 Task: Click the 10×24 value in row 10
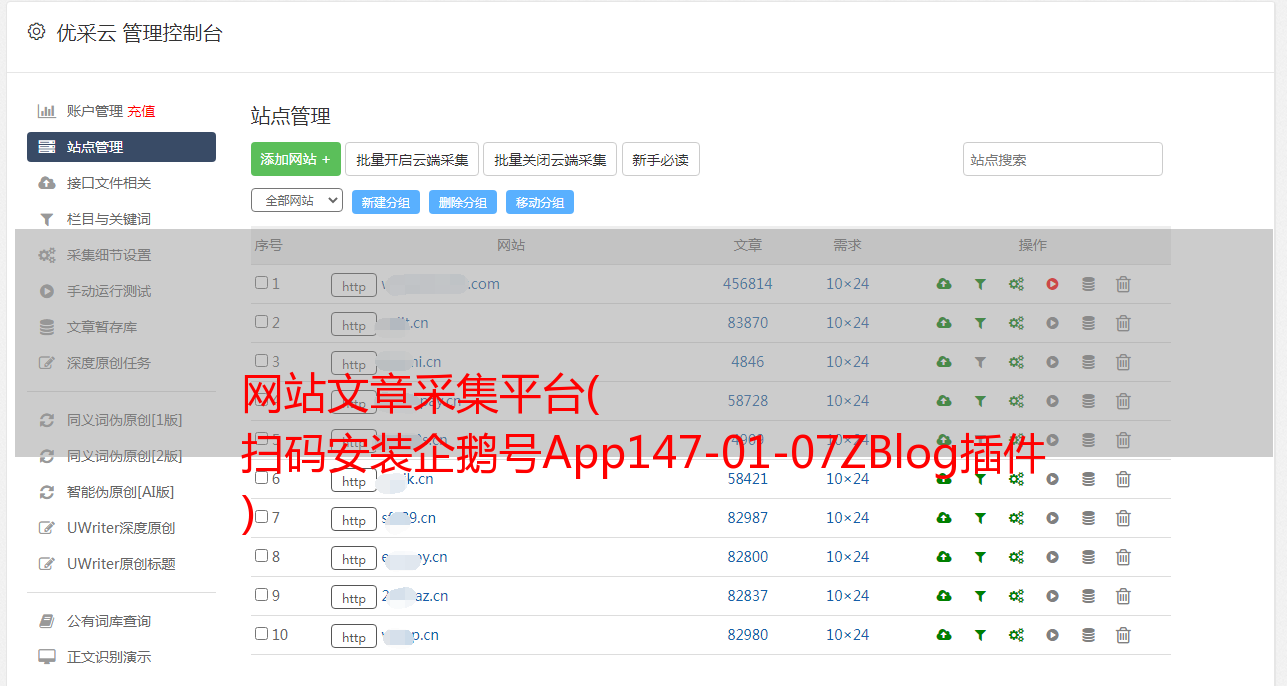click(848, 635)
